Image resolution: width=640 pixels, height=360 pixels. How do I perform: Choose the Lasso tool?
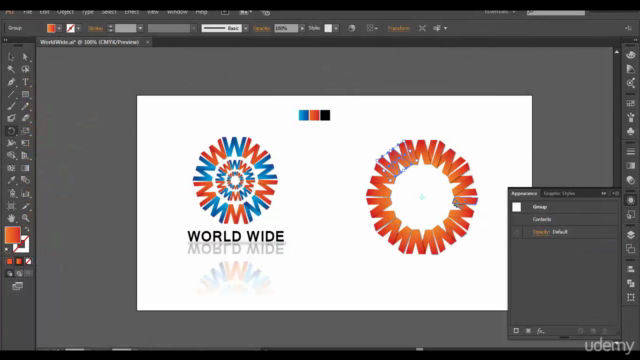pyautogui.click(x=25, y=69)
